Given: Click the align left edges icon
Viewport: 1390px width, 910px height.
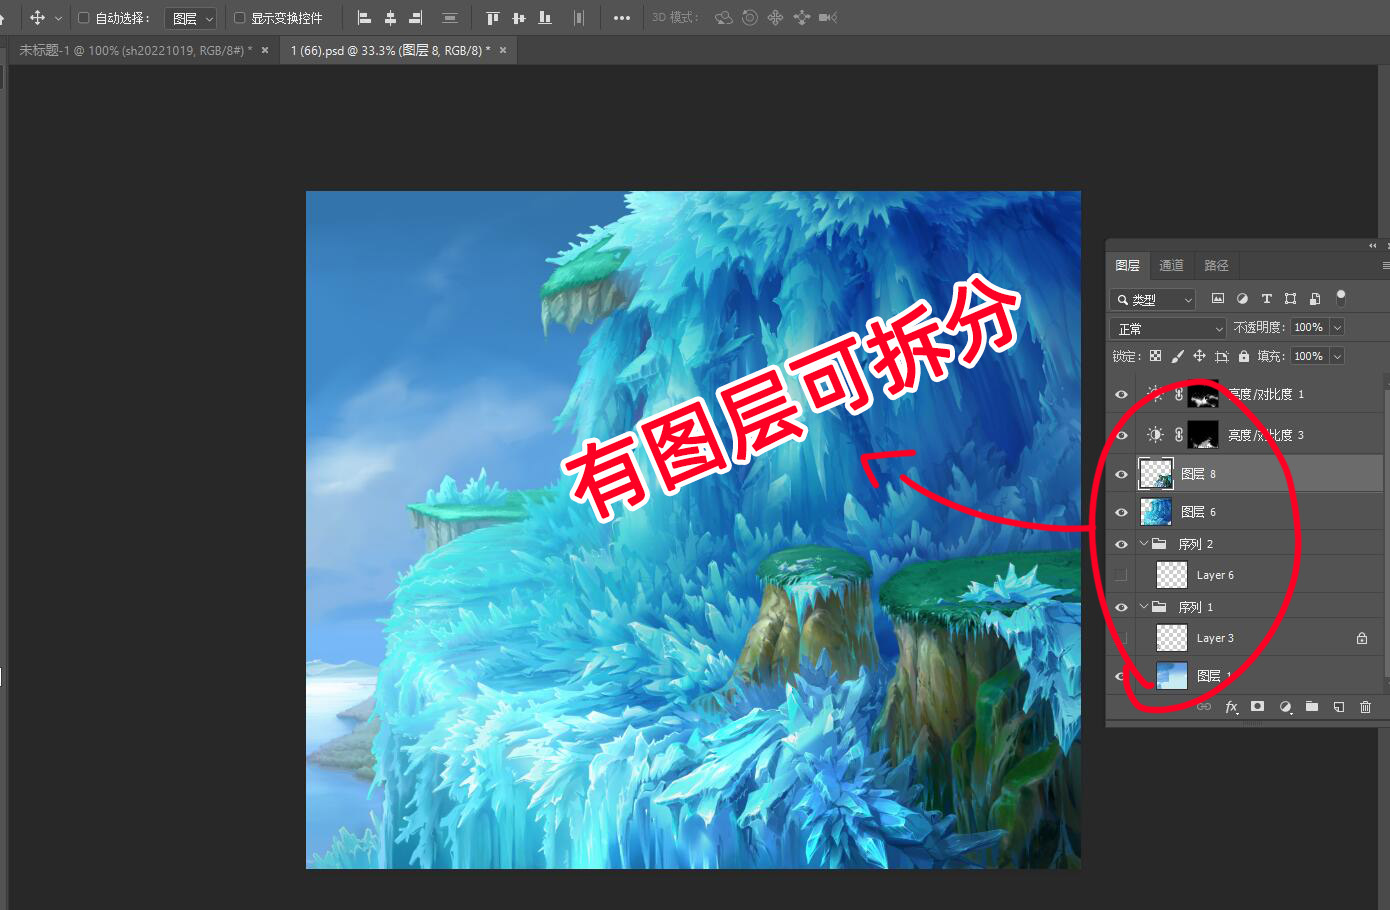Looking at the screenshot, I should (x=364, y=18).
